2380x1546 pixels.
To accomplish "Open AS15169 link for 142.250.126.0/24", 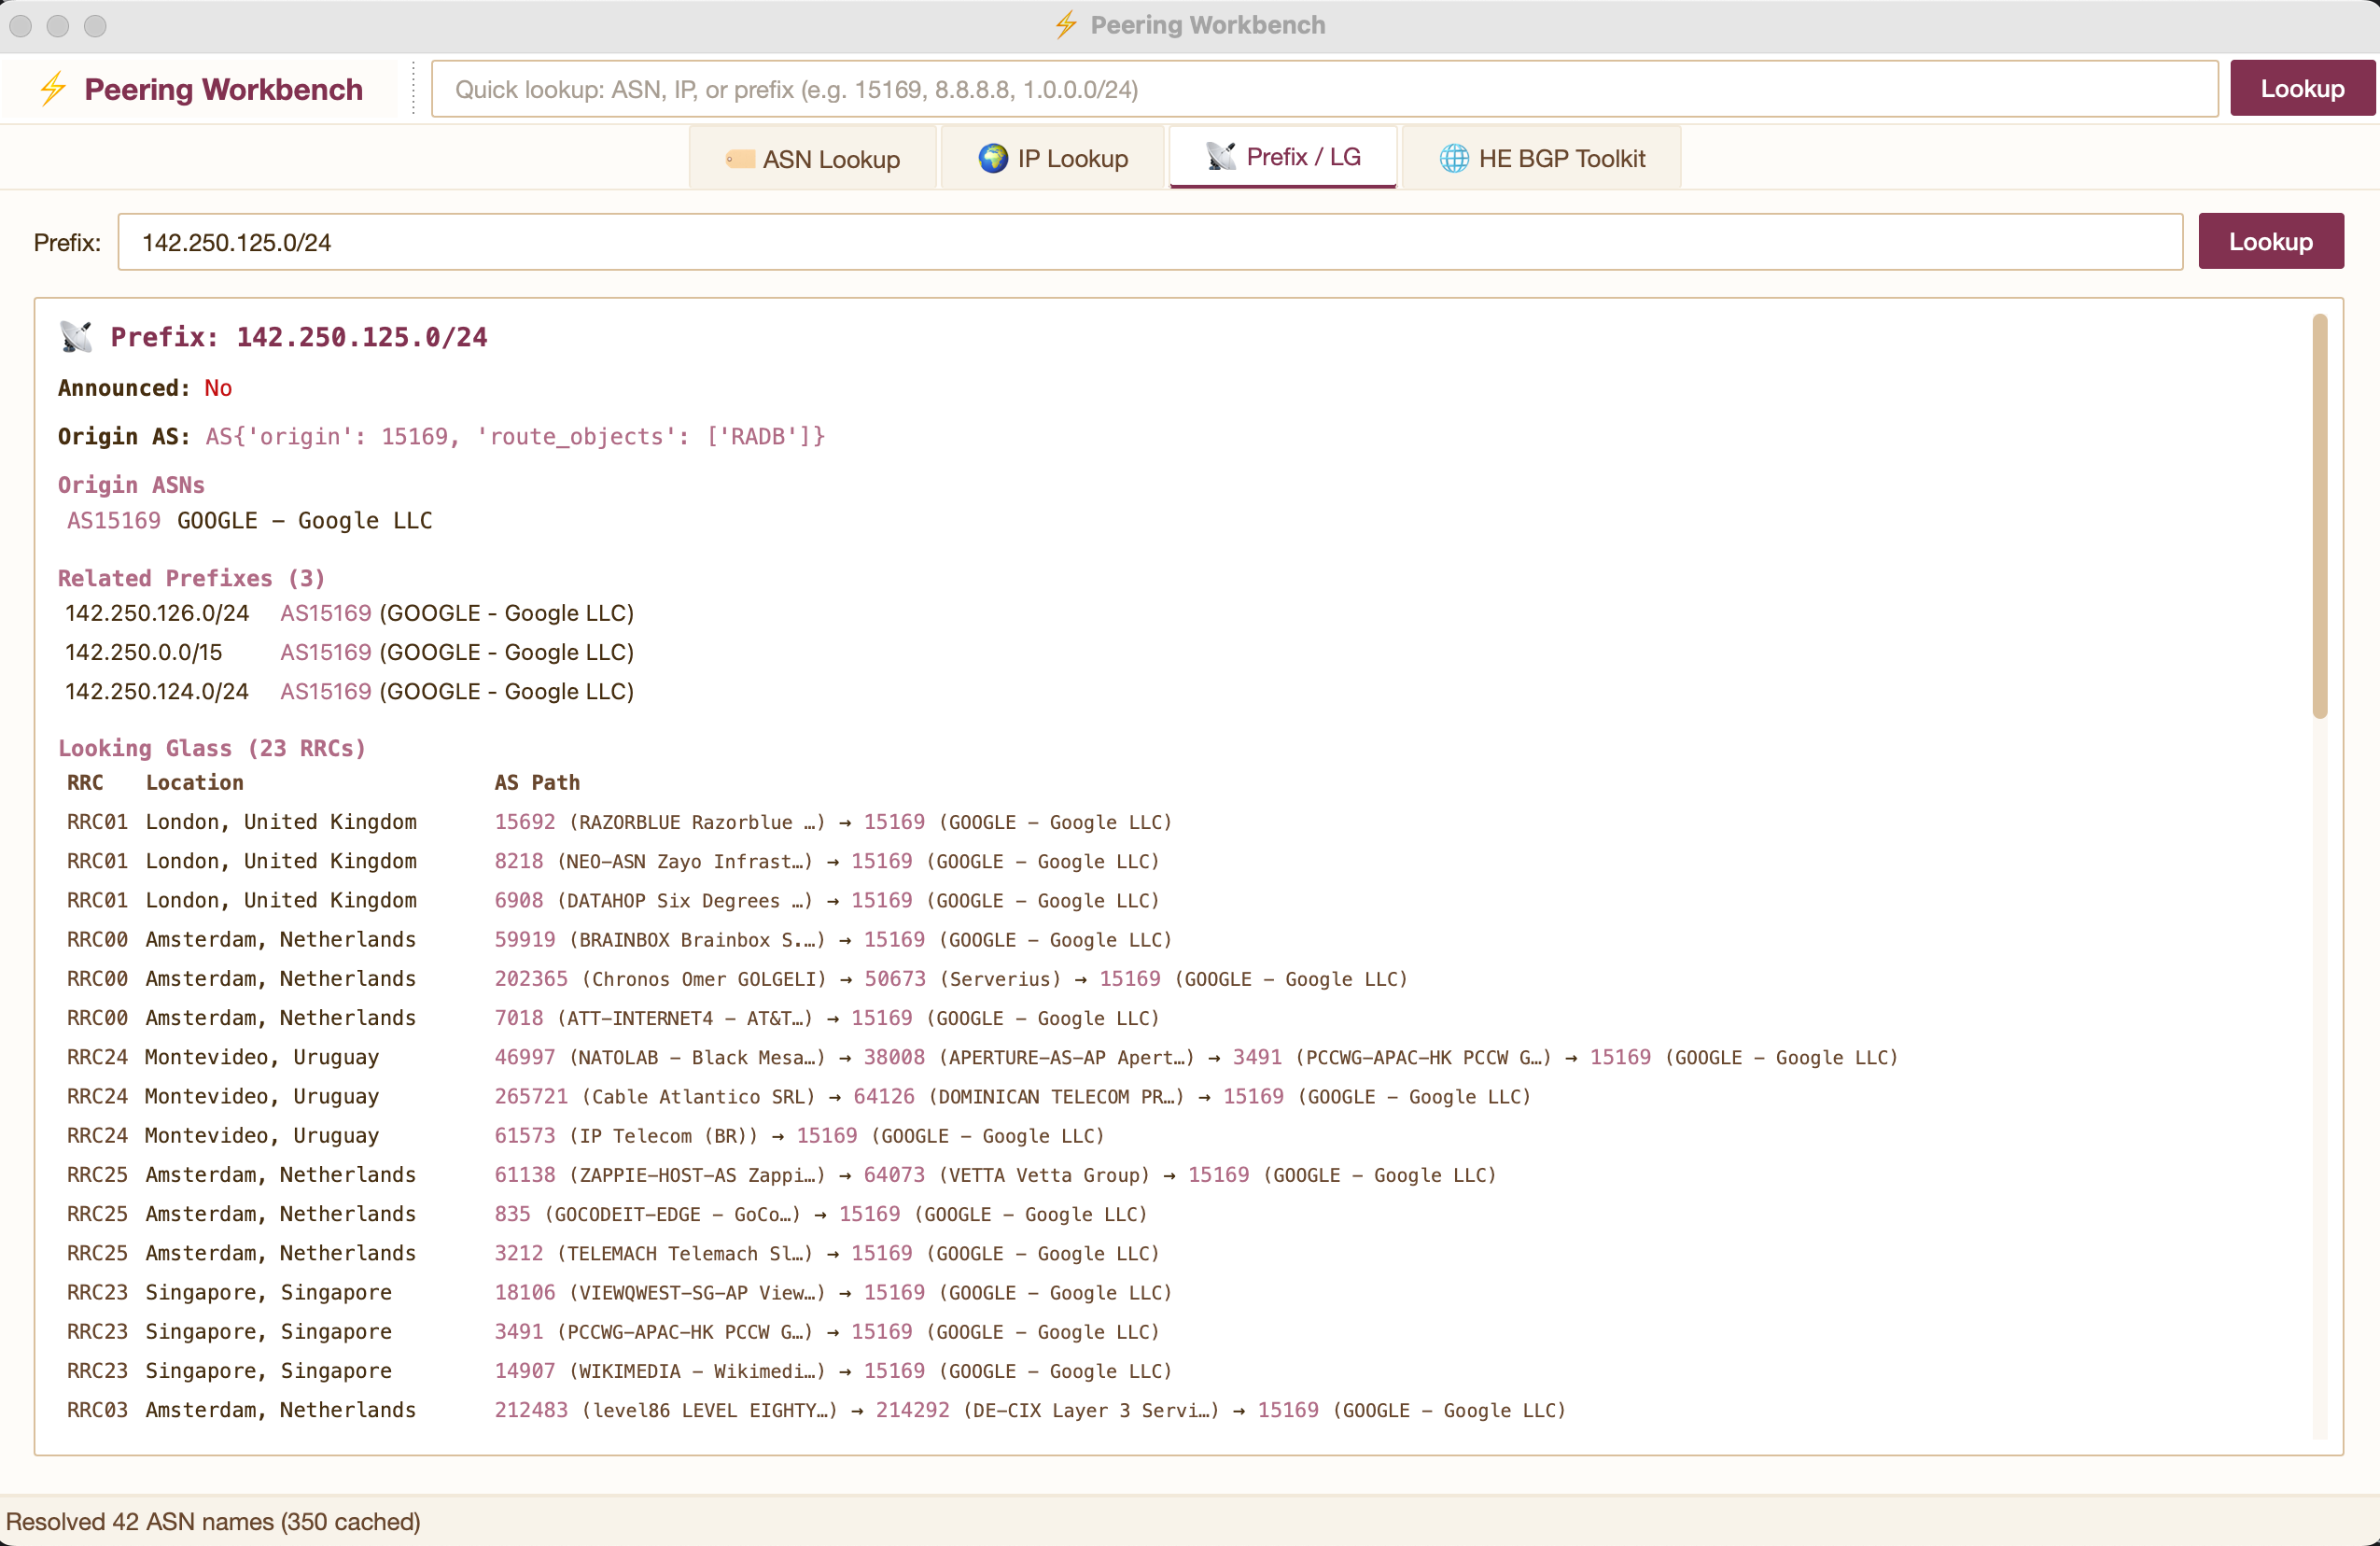I will point(326,613).
